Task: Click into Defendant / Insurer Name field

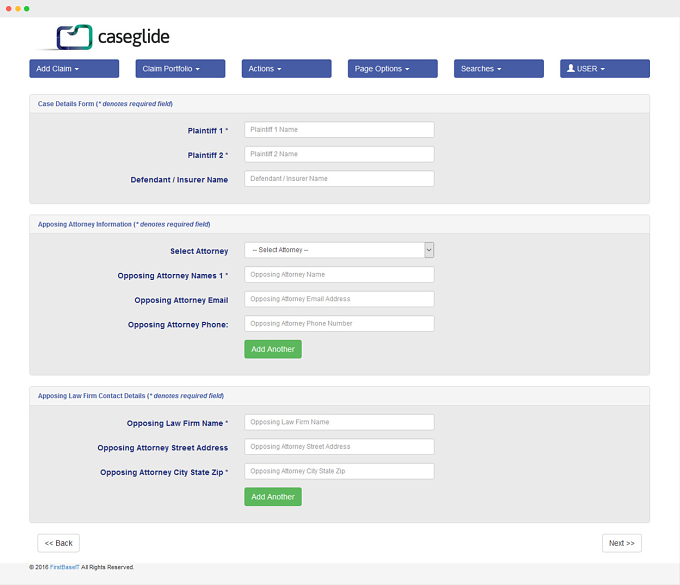Action: pyautogui.click(x=339, y=179)
